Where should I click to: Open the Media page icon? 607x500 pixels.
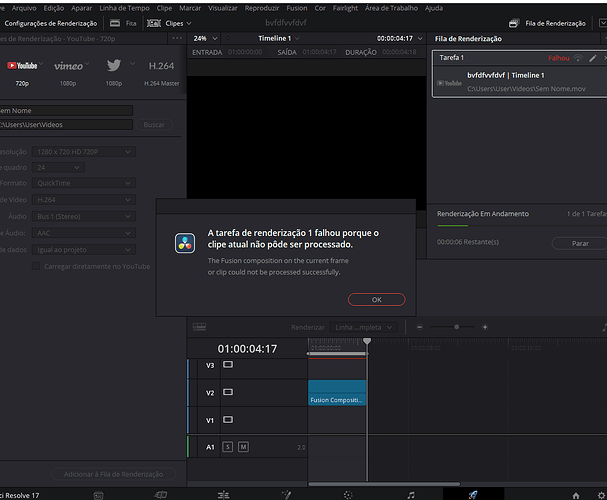(98, 495)
